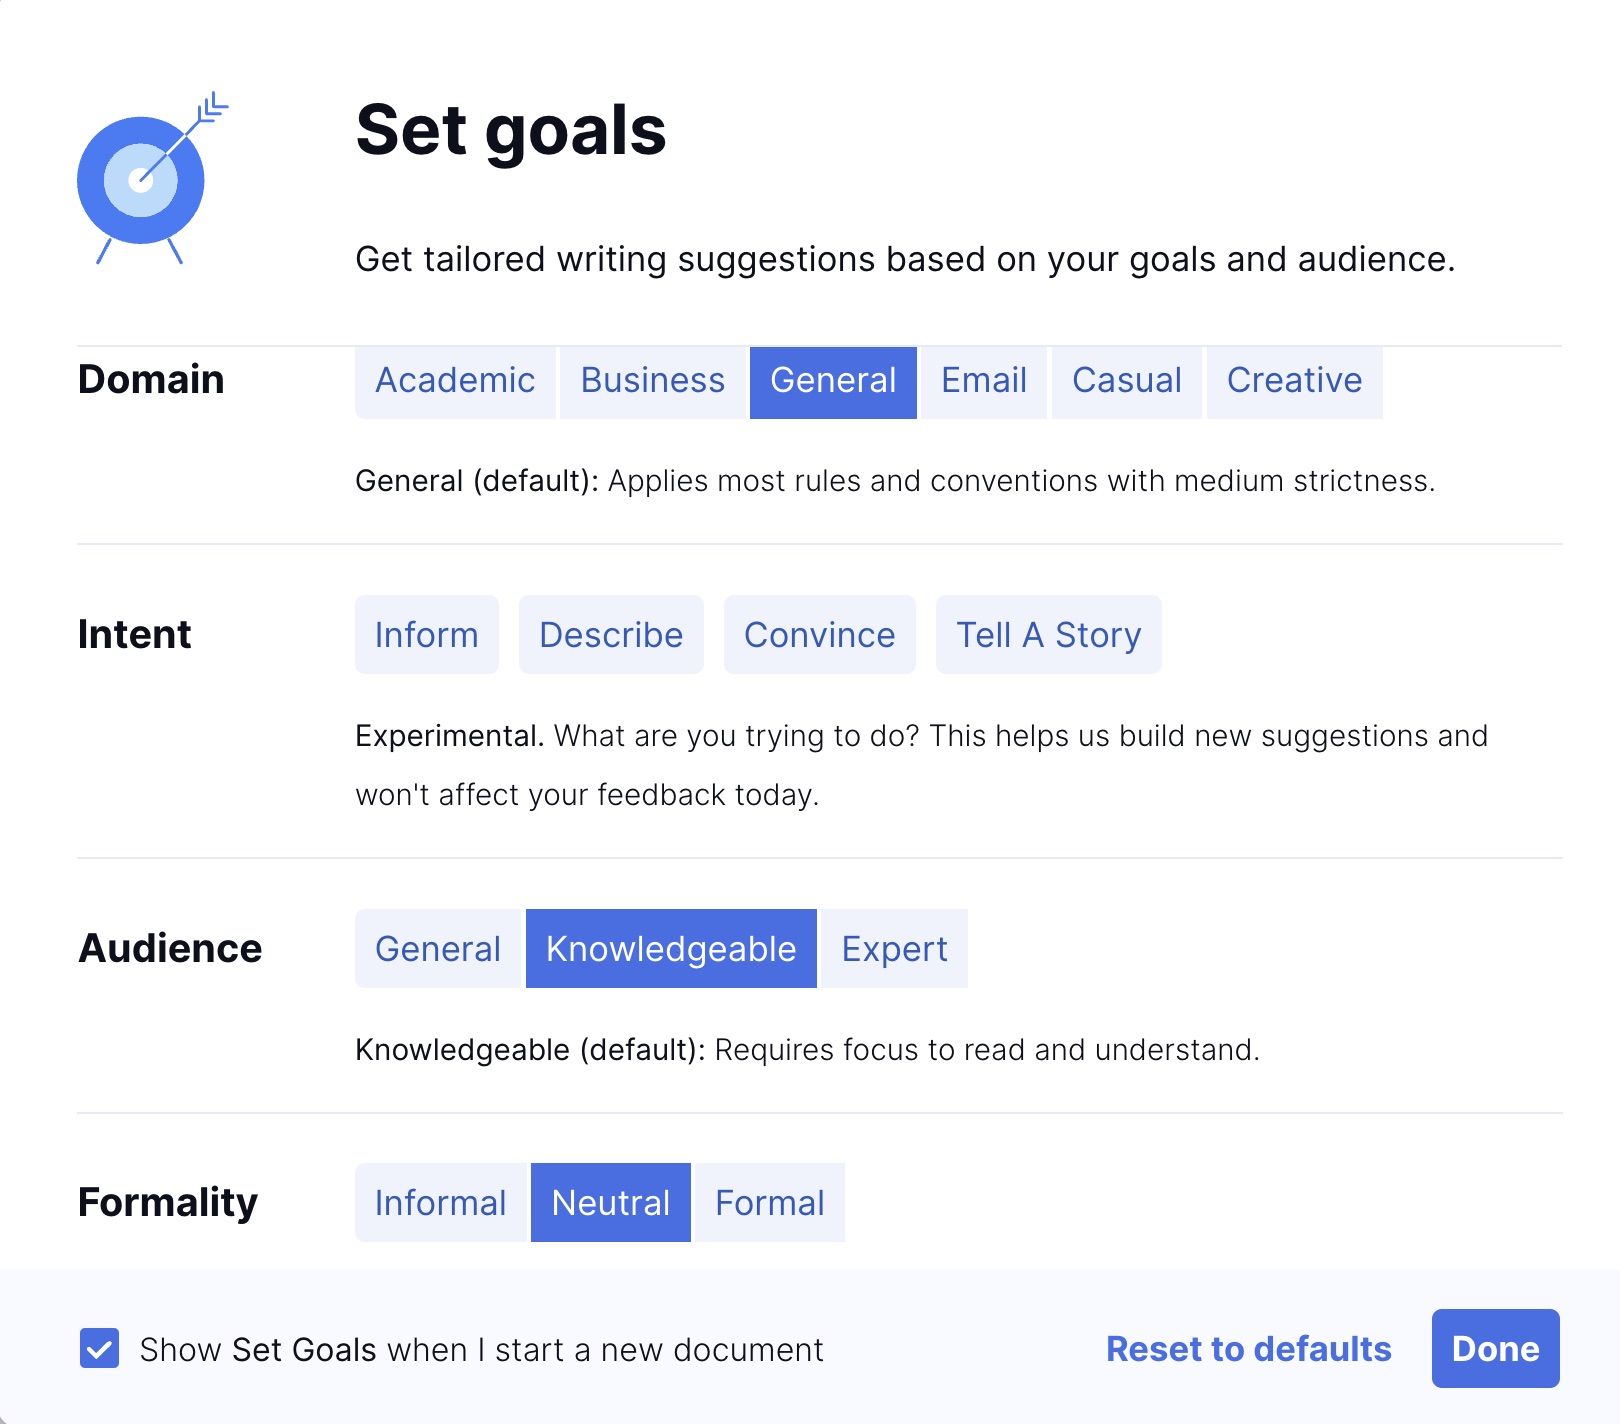The height and width of the screenshot is (1424, 1620).
Task: Click the Done button
Action: point(1494,1347)
